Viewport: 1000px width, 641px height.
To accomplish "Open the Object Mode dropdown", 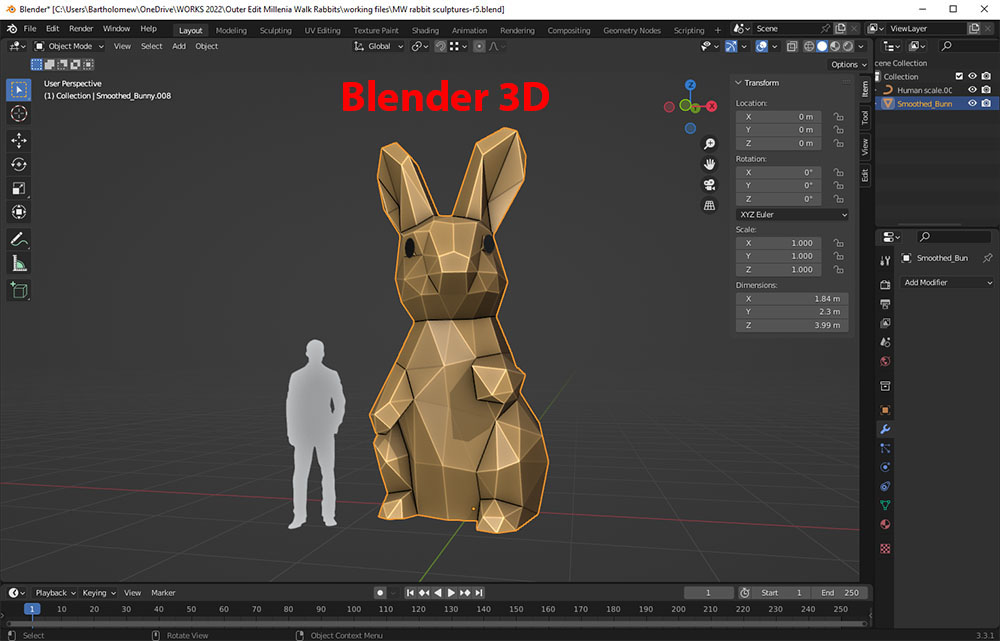I will click(69, 46).
